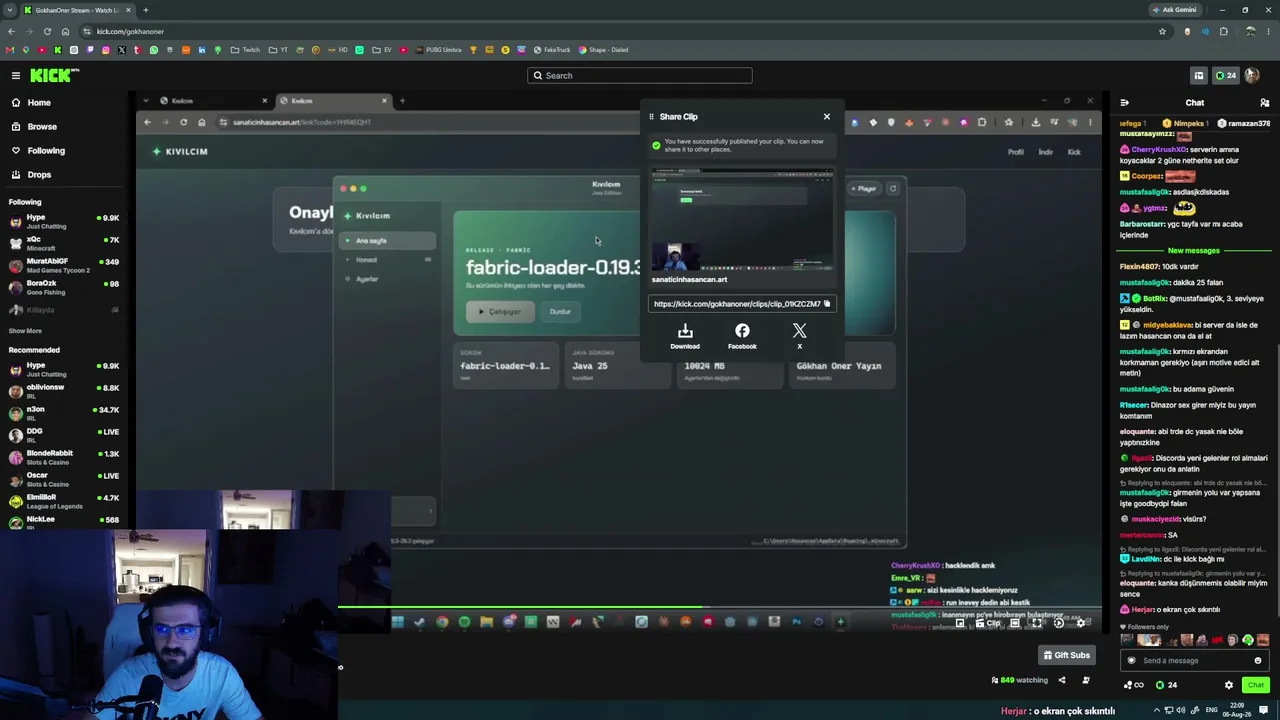1280x720 pixels.
Task: Open recommended channel oblivionsw
Action: 64,391
